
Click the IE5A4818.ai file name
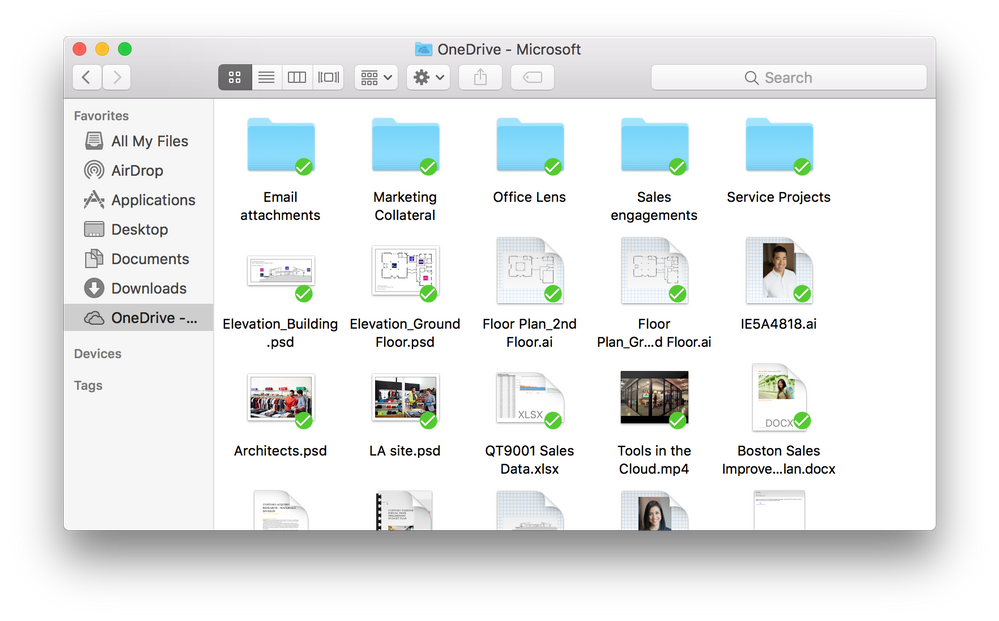click(x=779, y=324)
